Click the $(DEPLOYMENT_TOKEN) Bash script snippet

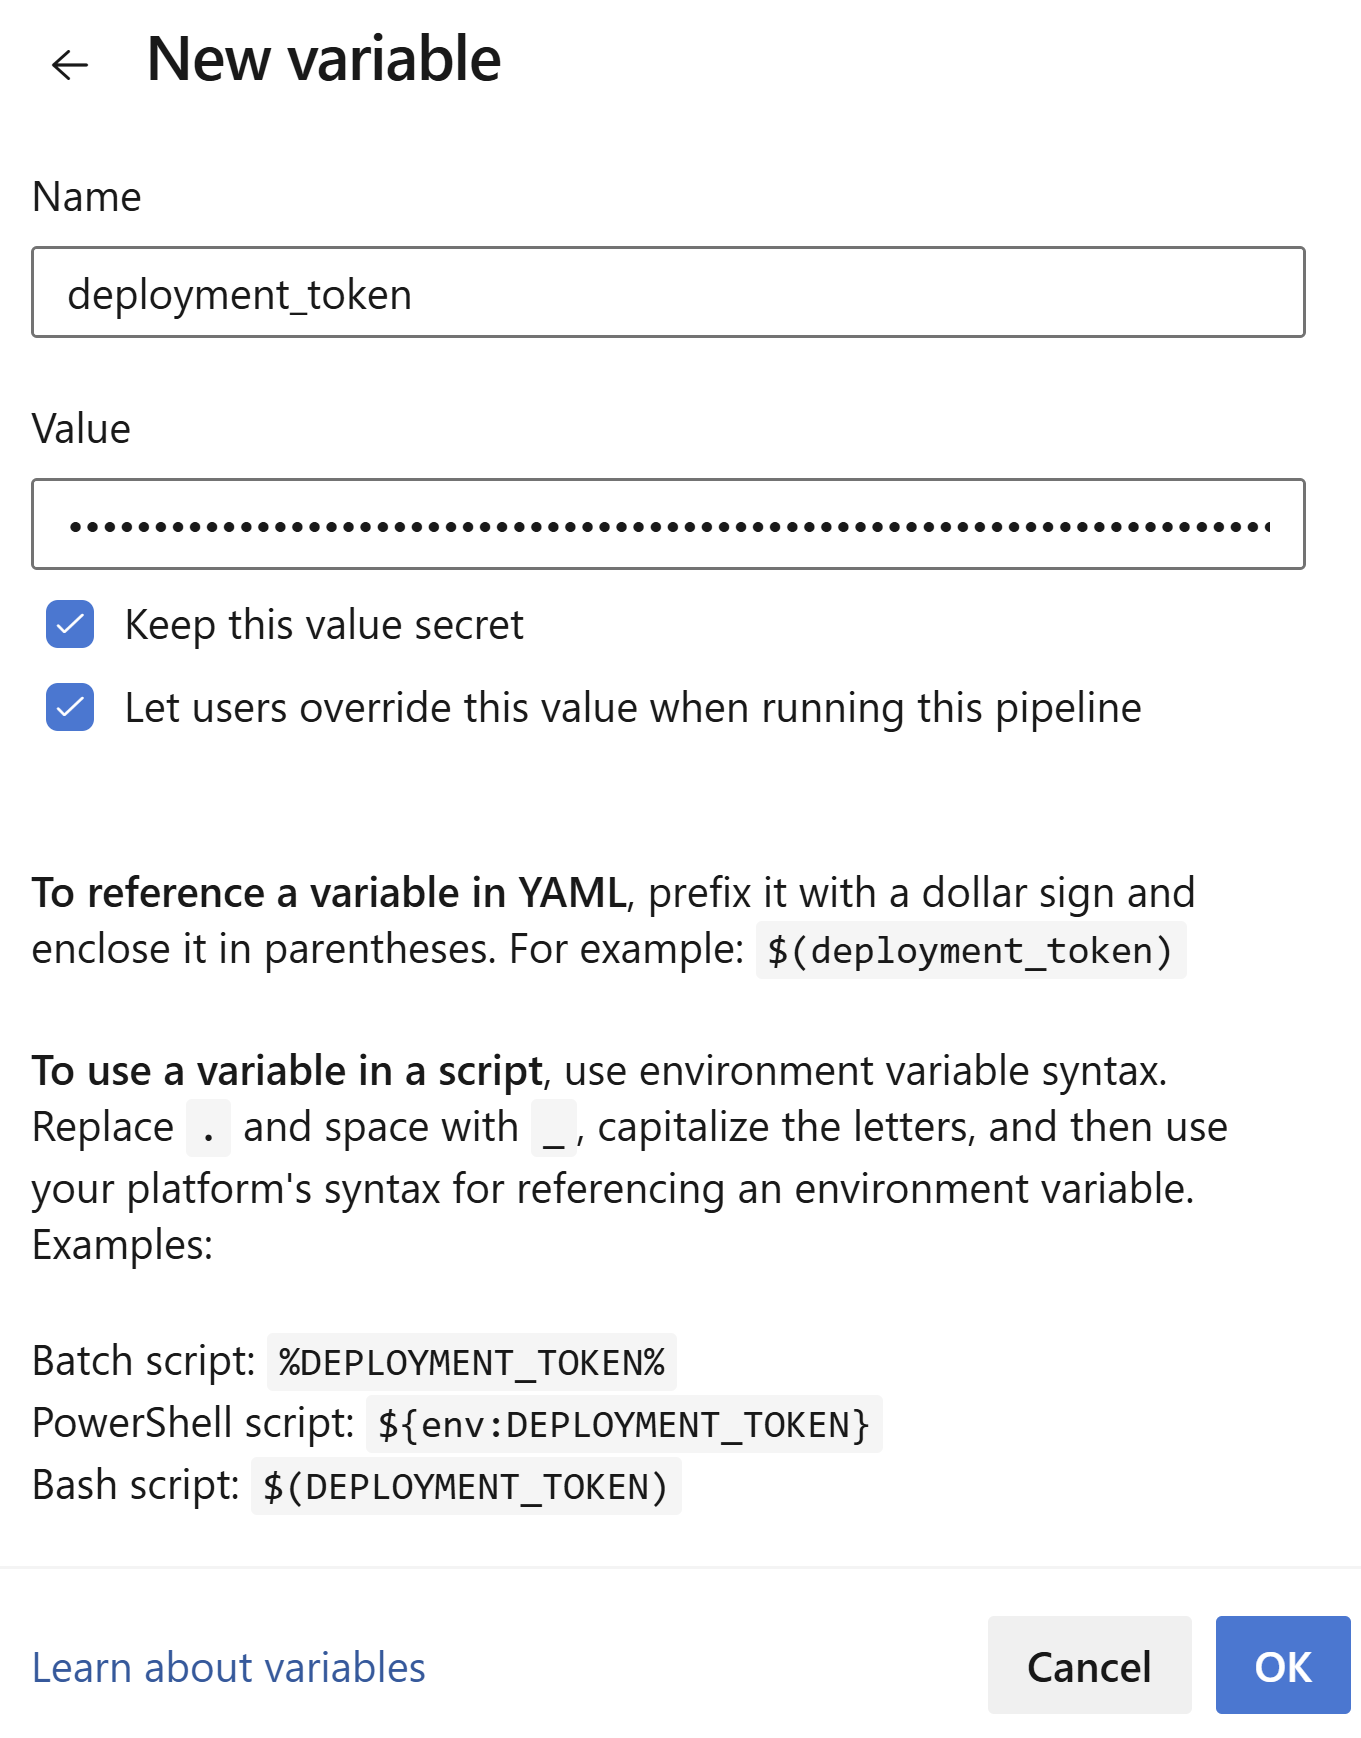[466, 1486]
